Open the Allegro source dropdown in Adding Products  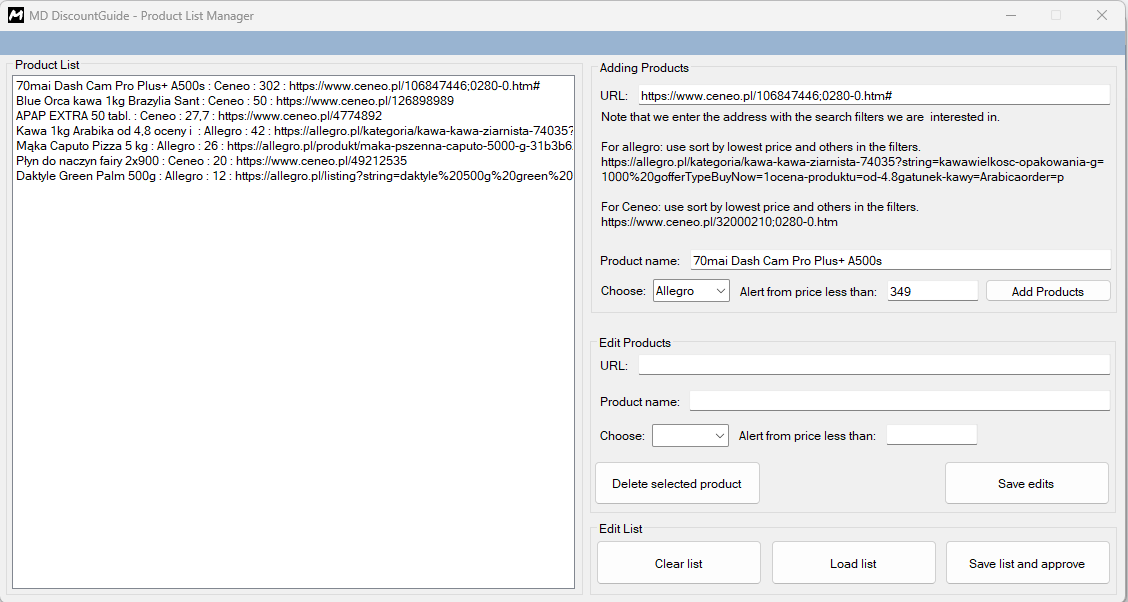[691, 291]
